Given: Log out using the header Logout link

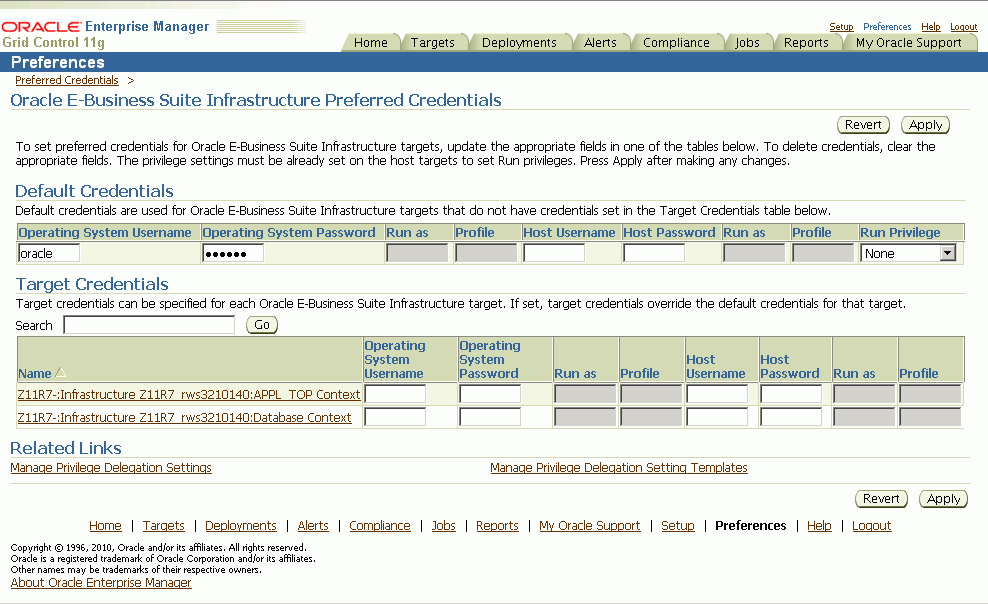Looking at the screenshot, I should pos(963,26).
